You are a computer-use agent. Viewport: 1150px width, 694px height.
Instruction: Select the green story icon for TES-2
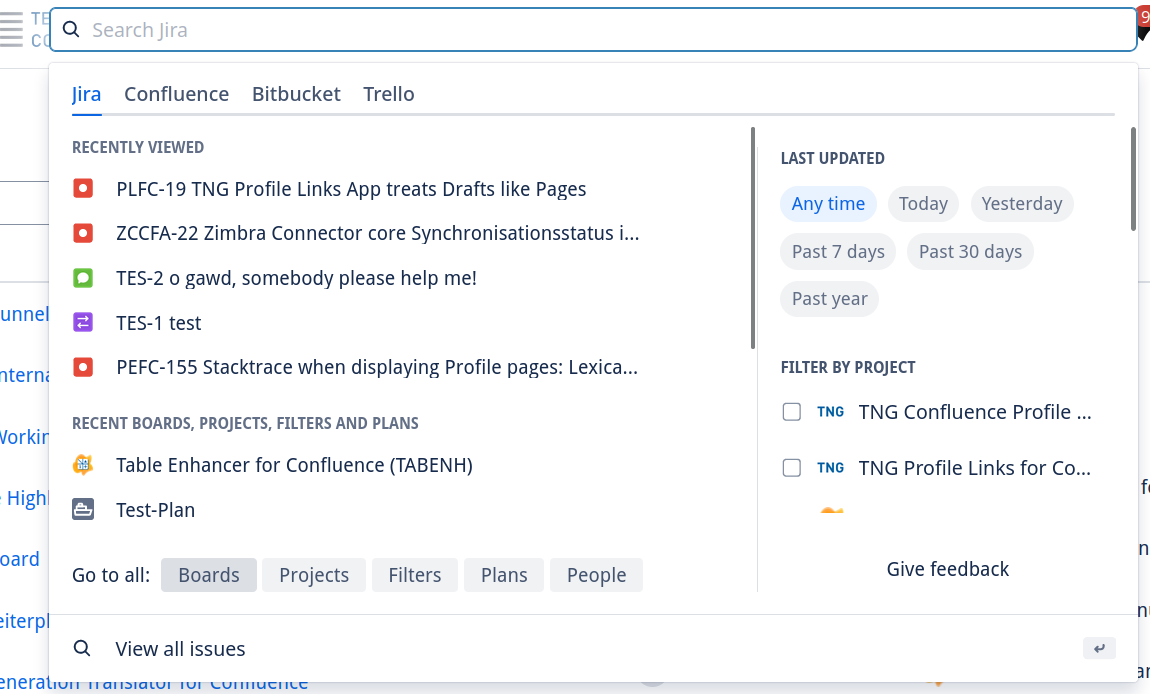point(83,277)
